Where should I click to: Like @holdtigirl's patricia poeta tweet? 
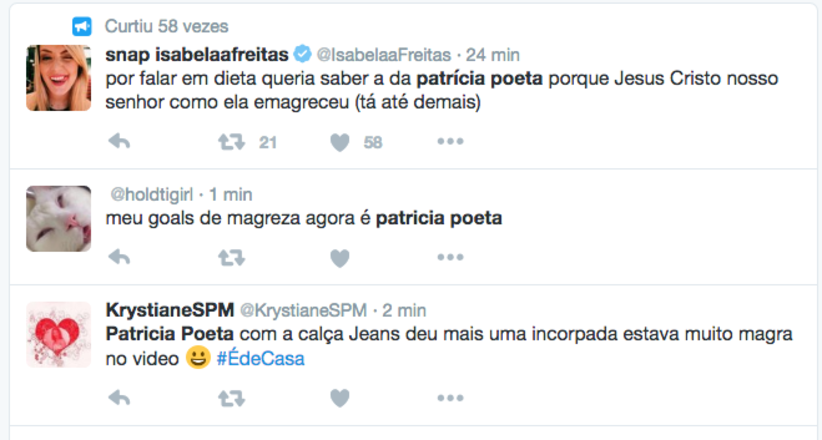coord(340,258)
